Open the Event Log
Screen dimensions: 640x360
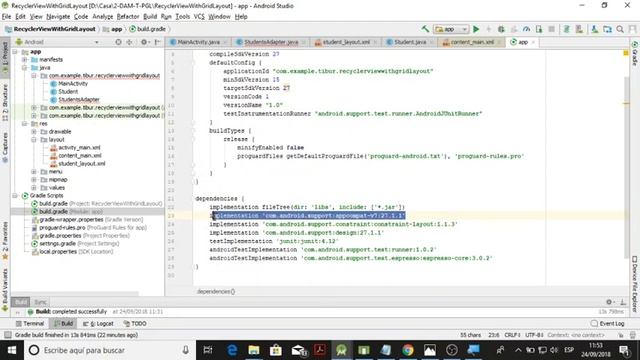coord(607,323)
